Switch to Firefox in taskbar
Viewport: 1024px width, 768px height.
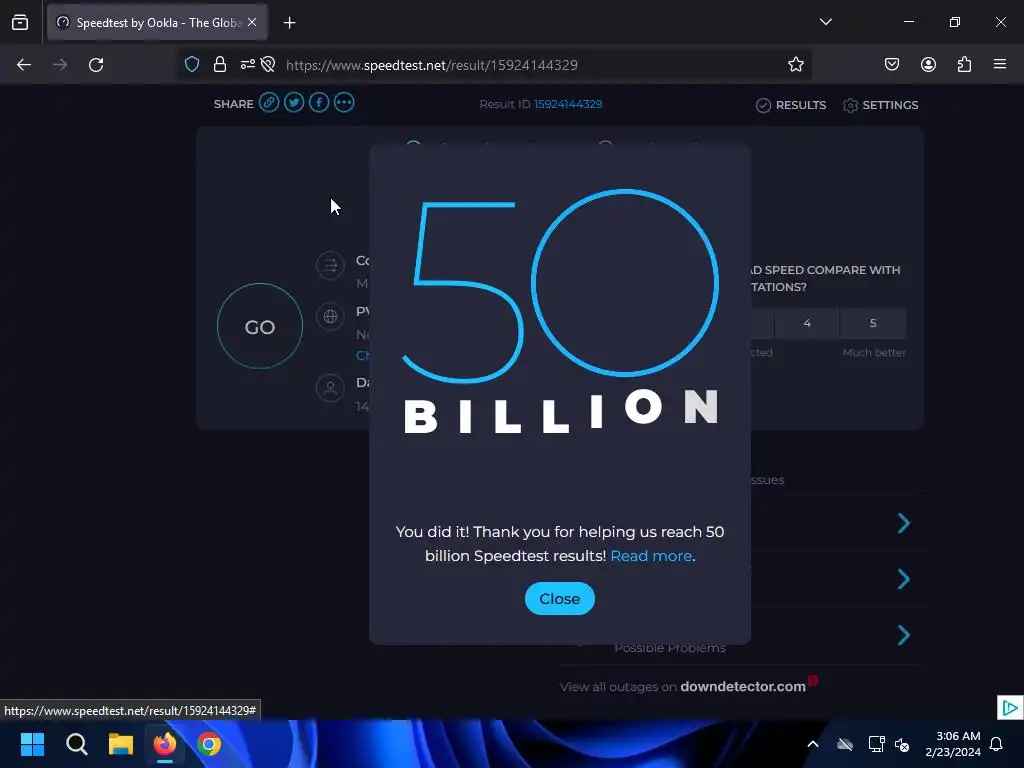(165, 744)
